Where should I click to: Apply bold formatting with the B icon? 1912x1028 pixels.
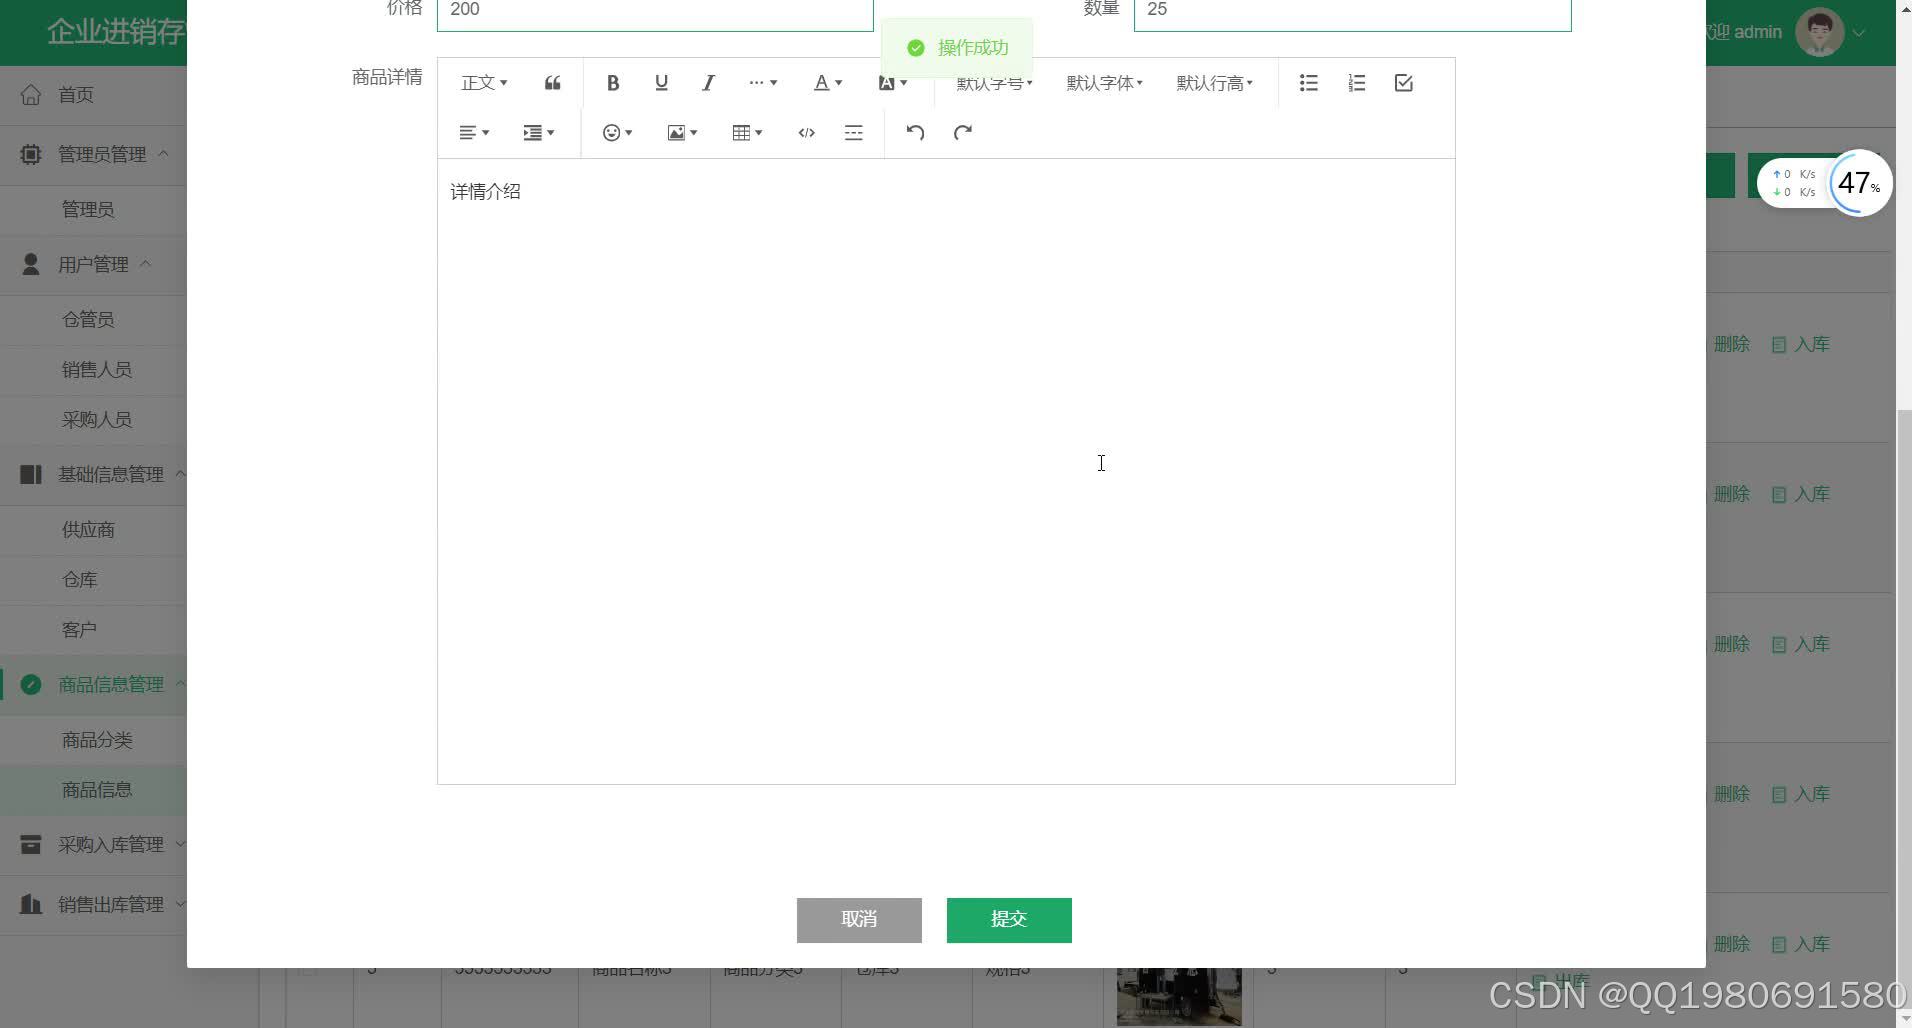coord(612,83)
